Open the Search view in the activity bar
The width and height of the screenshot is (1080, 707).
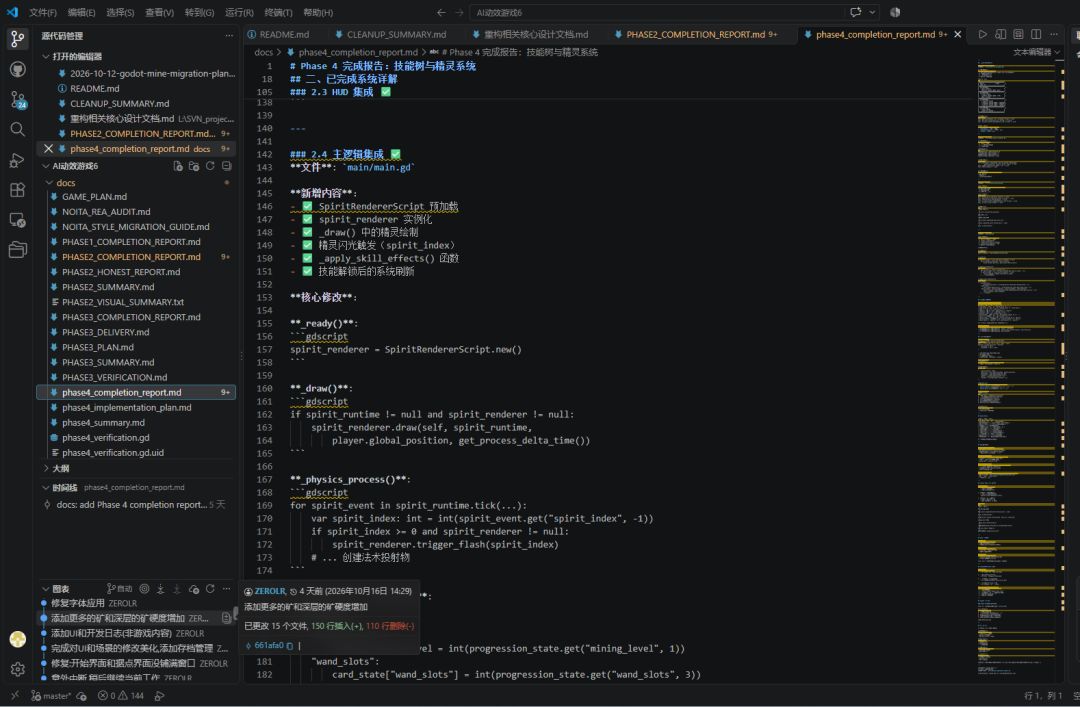point(18,130)
